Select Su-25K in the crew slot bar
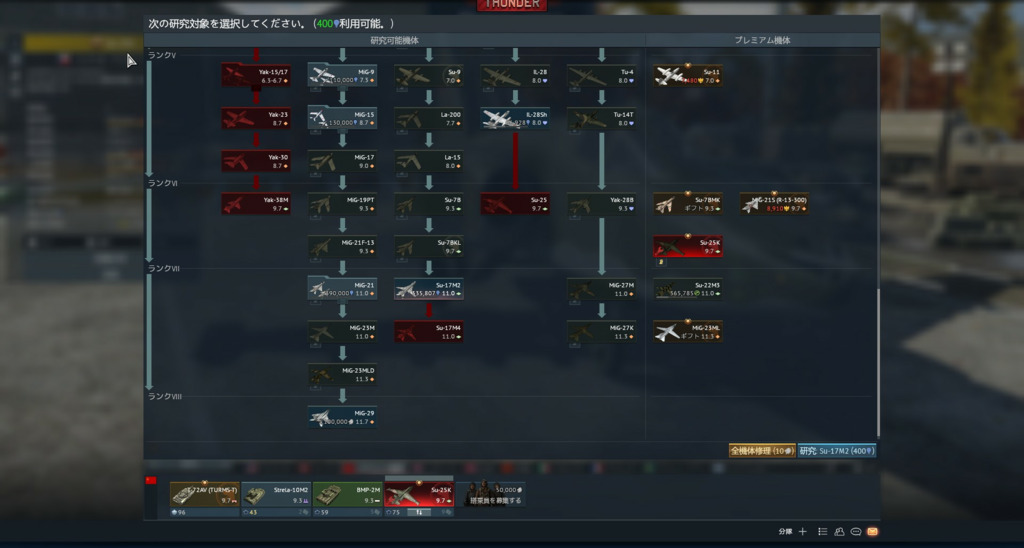Screen dimensions: 1024x548 coord(419,494)
